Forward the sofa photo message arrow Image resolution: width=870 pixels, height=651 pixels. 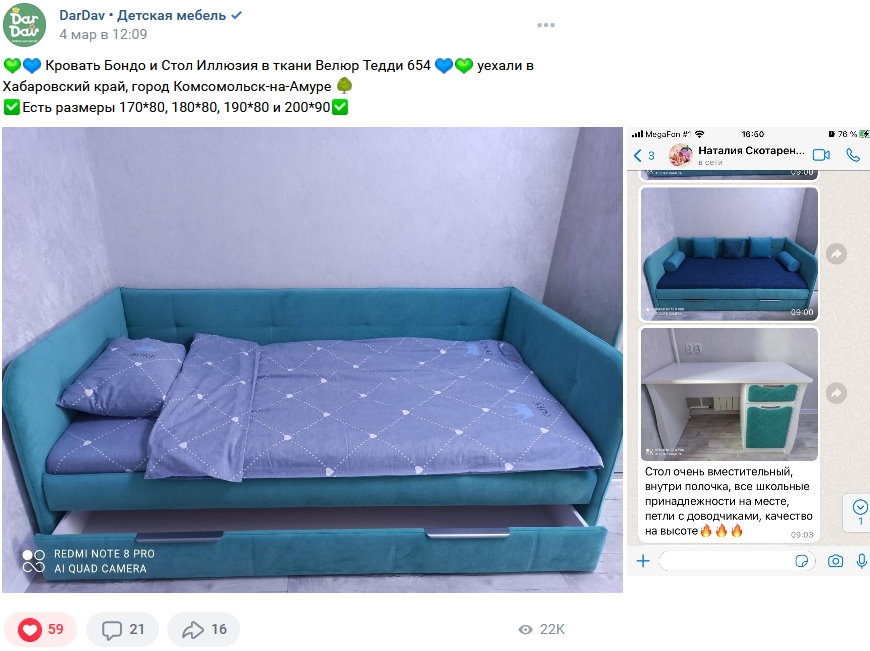836,254
